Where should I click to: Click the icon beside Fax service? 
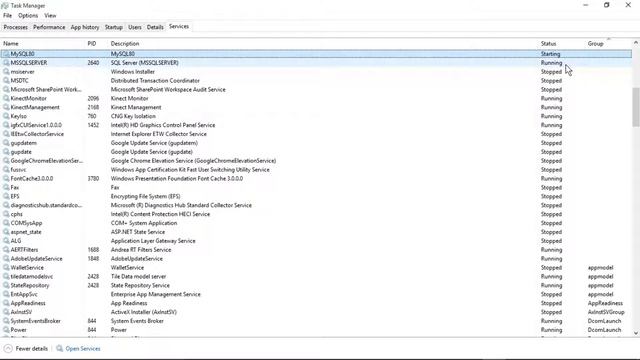6,187
